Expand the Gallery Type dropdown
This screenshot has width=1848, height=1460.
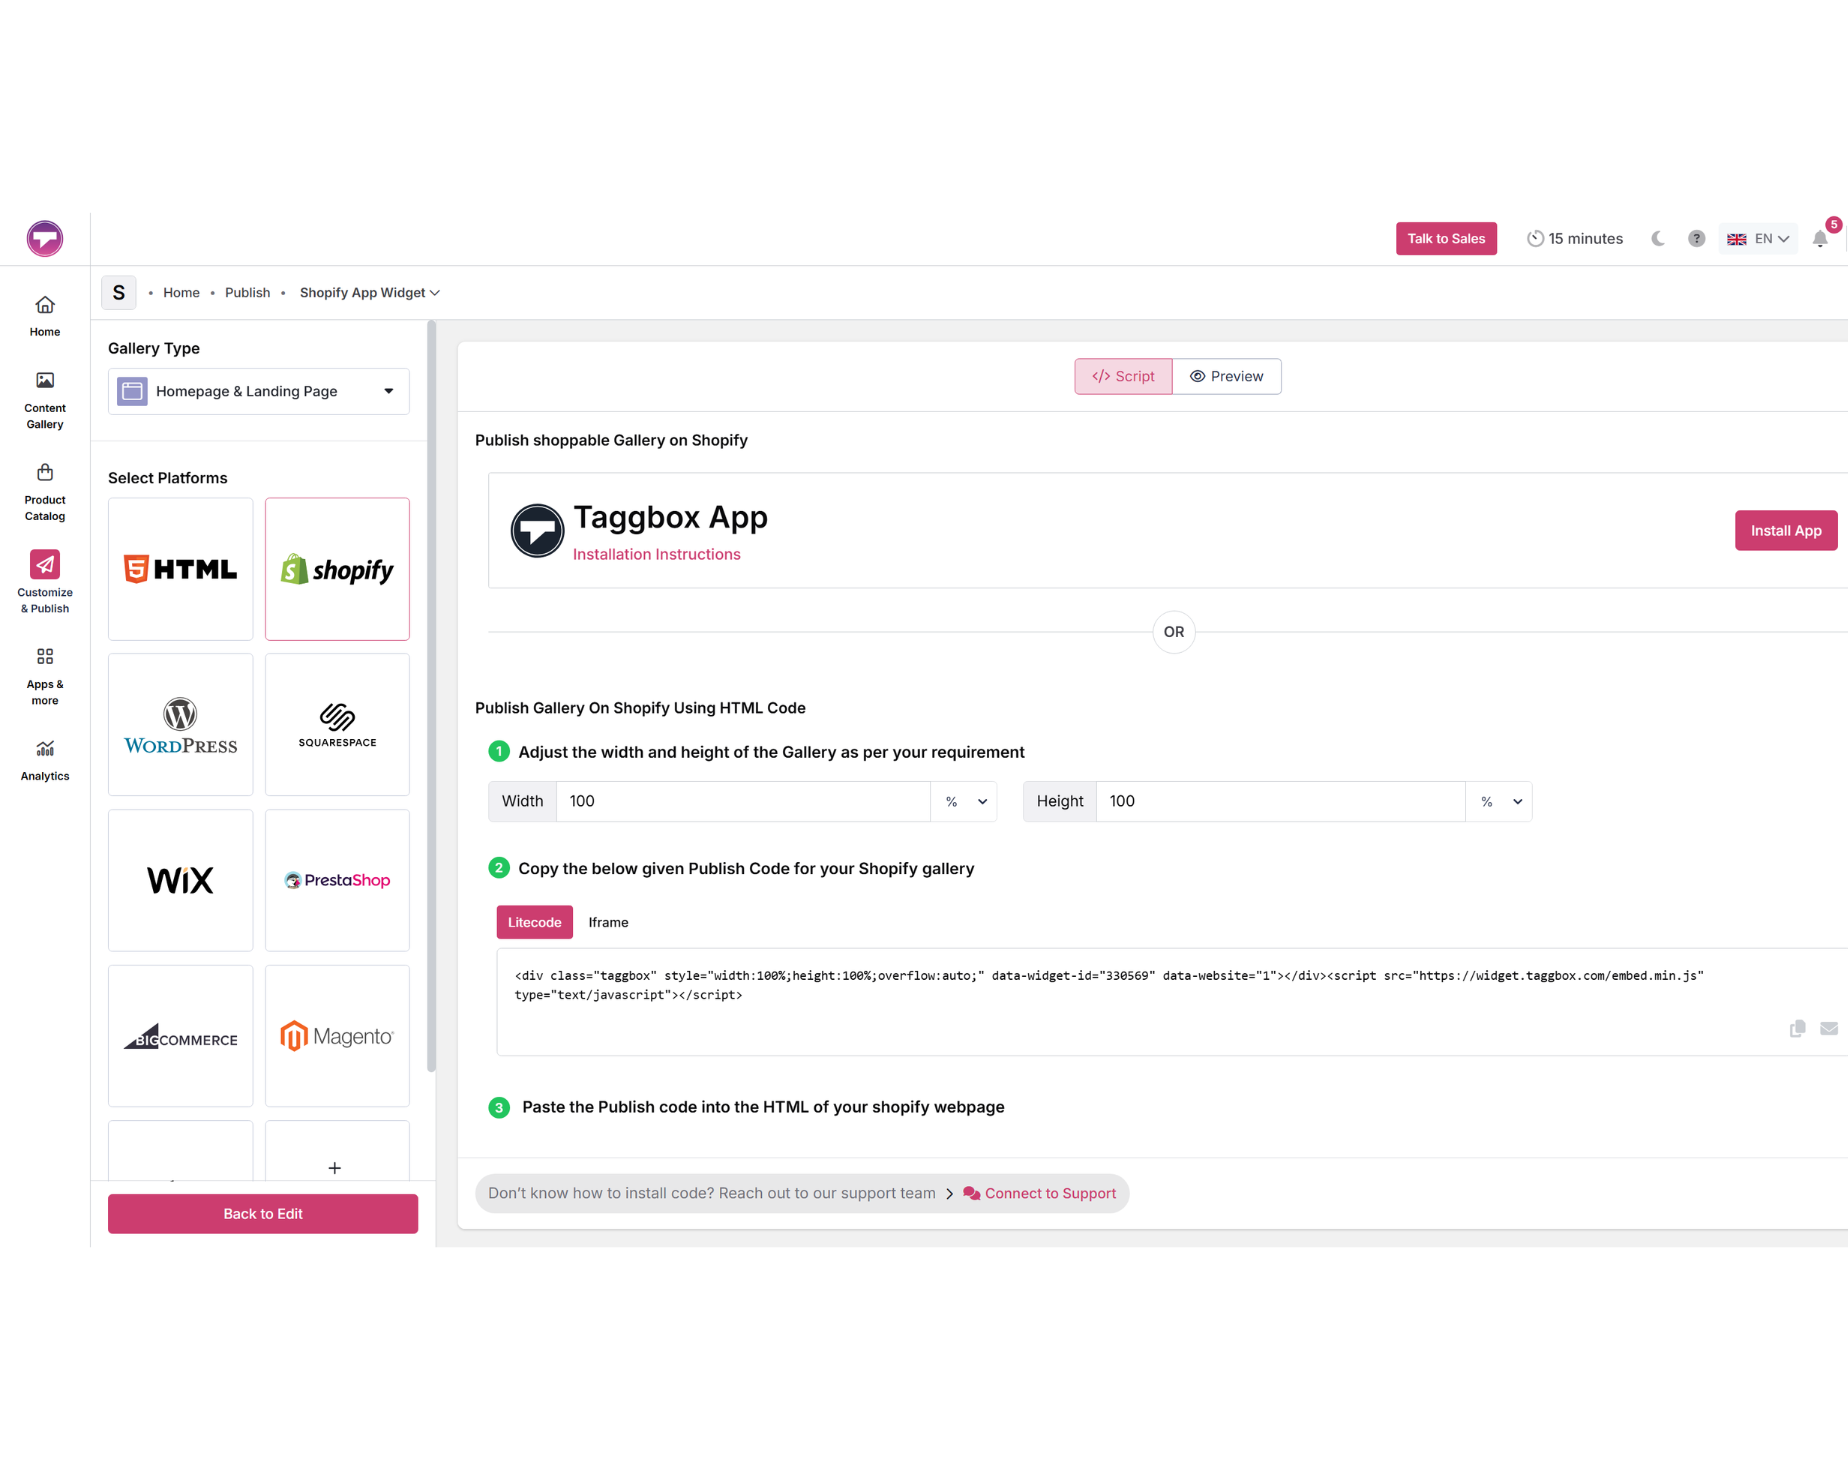pos(259,391)
